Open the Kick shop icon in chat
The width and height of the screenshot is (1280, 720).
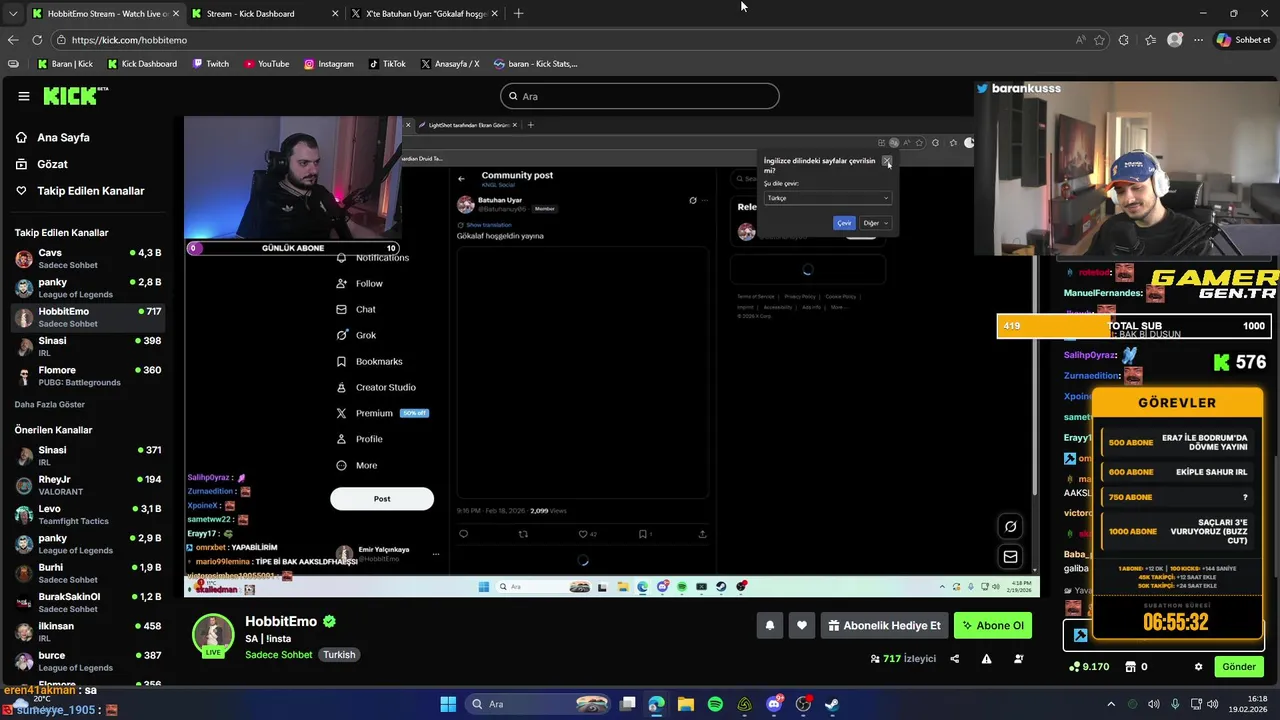click(1131, 667)
